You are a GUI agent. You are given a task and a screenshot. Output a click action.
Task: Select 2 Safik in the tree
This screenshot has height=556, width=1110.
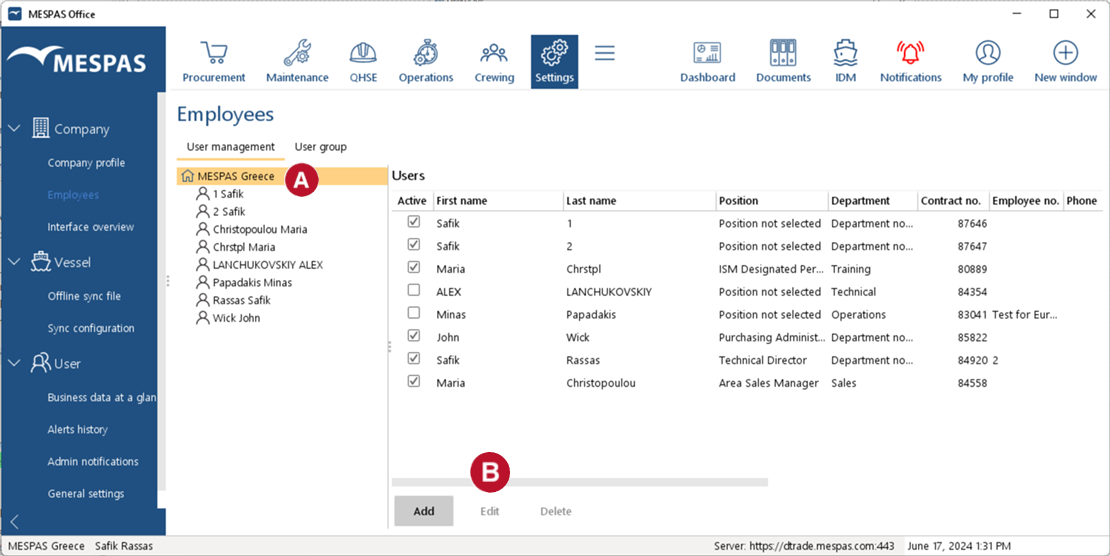pyautogui.click(x=229, y=211)
